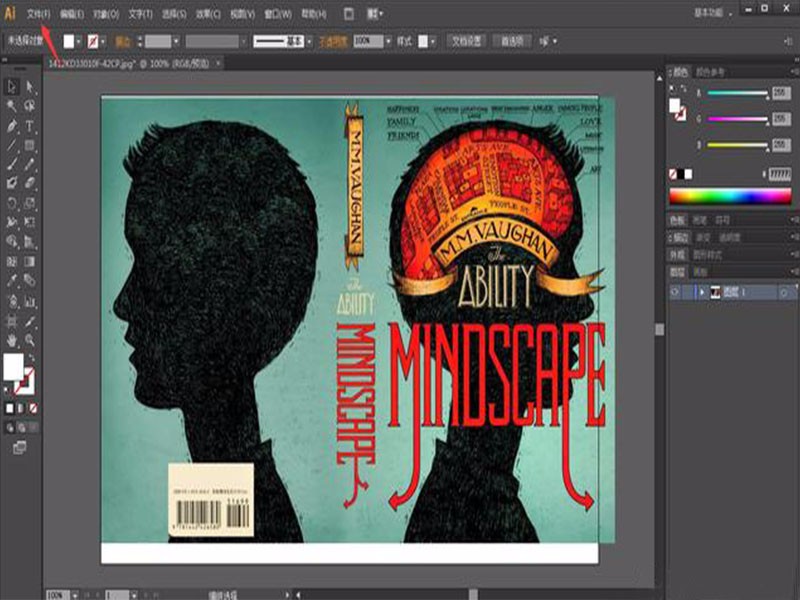
Task: Click the 首选项 button
Action: 513,41
